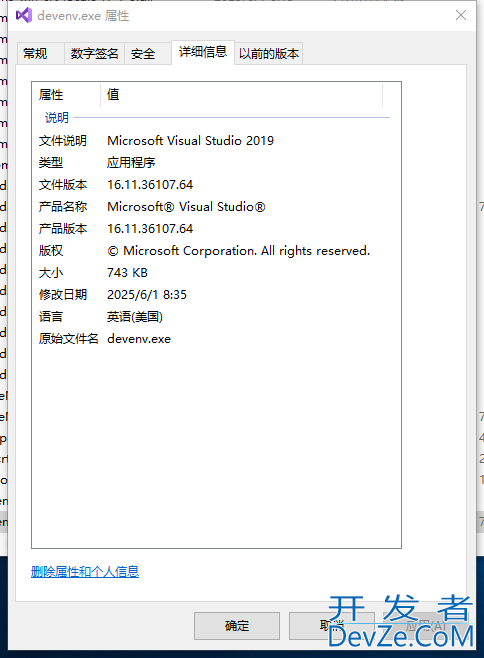The image size is (484, 658).
Task: Select the 详细信息 tab
Action: coord(203,52)
